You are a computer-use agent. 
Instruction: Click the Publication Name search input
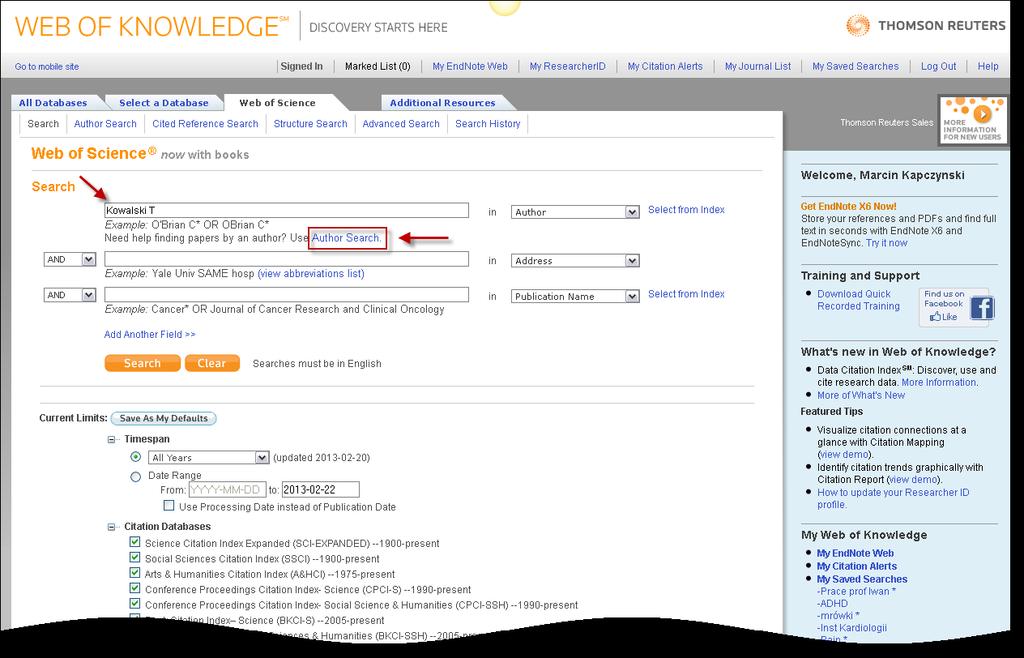[287, 294]
